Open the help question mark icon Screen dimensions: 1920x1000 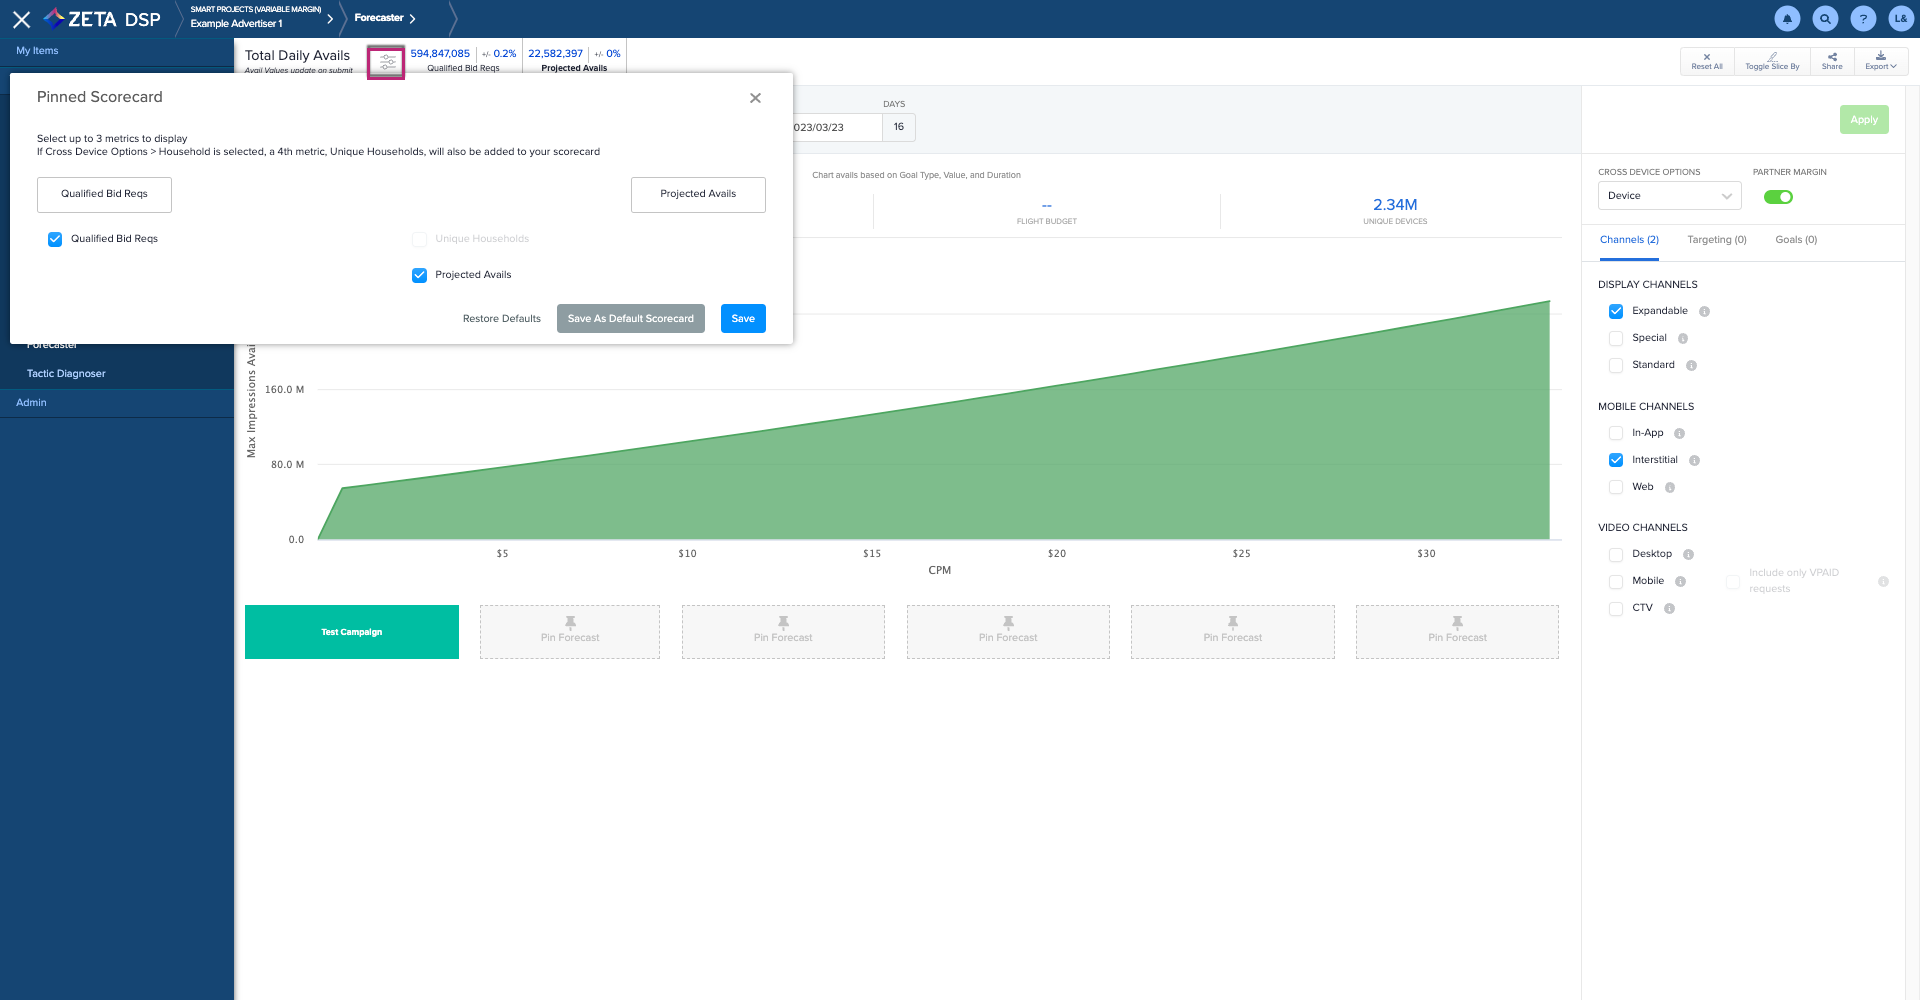[1863, 18]
